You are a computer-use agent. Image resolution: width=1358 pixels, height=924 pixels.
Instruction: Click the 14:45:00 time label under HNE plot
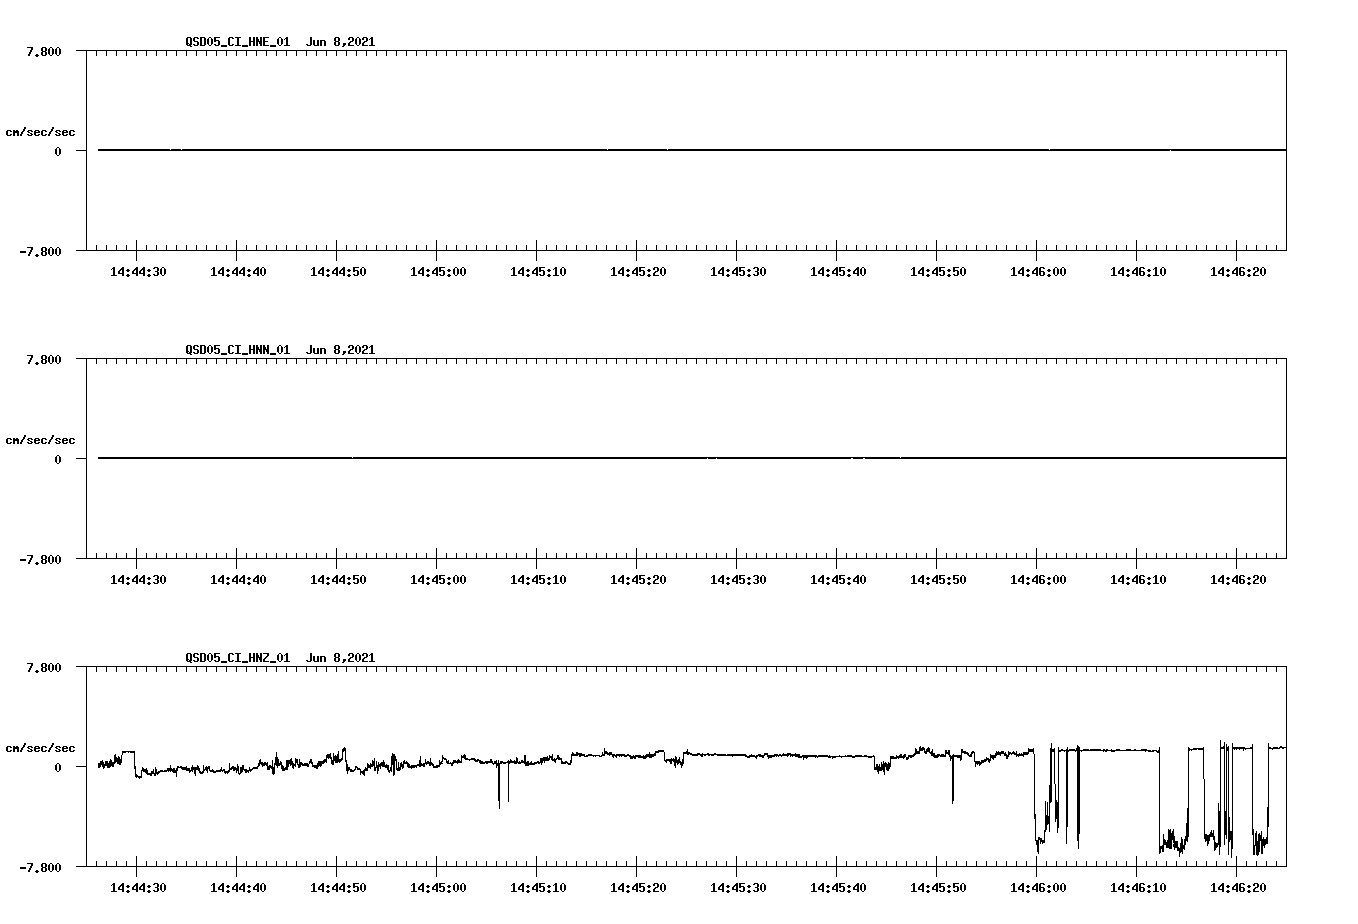pos(438,271)
